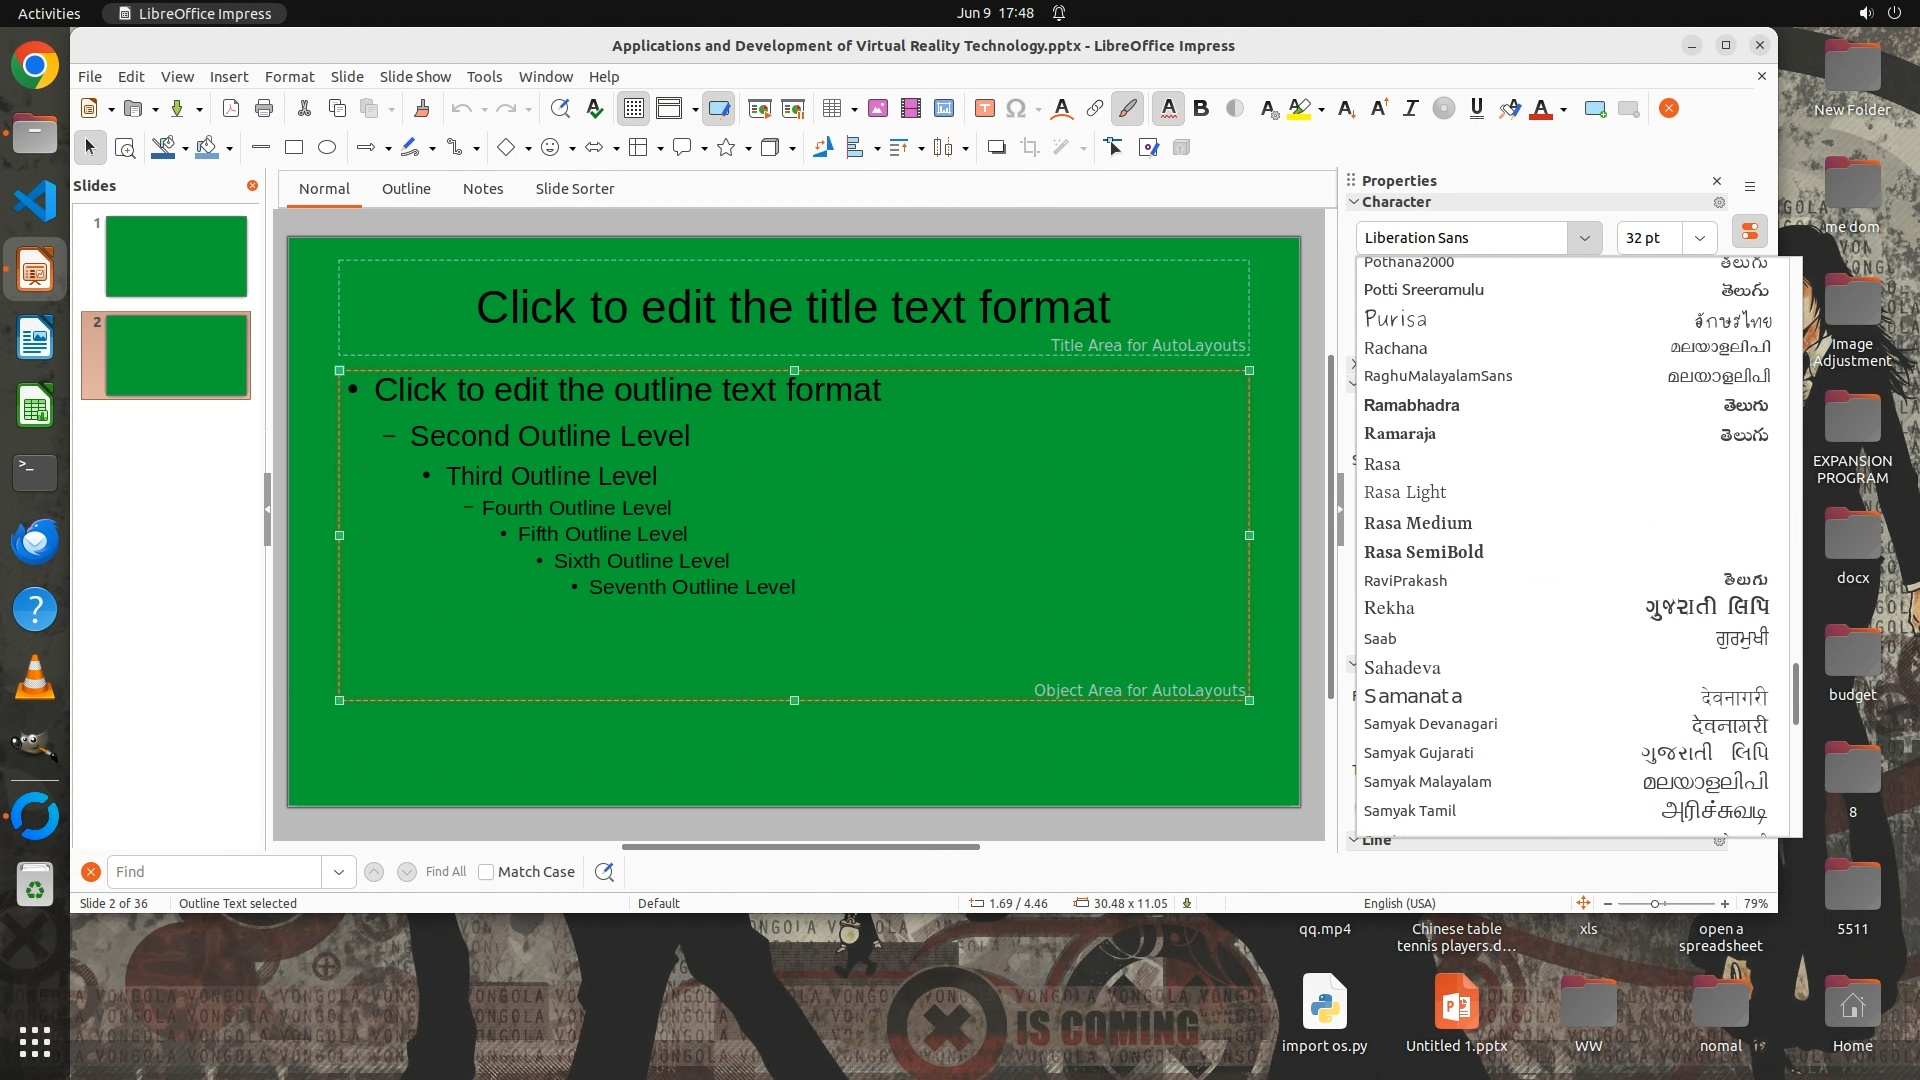Click the Insert Hyperlink chain icon
The image size is (1920, 1080).
coord(1095,109)
